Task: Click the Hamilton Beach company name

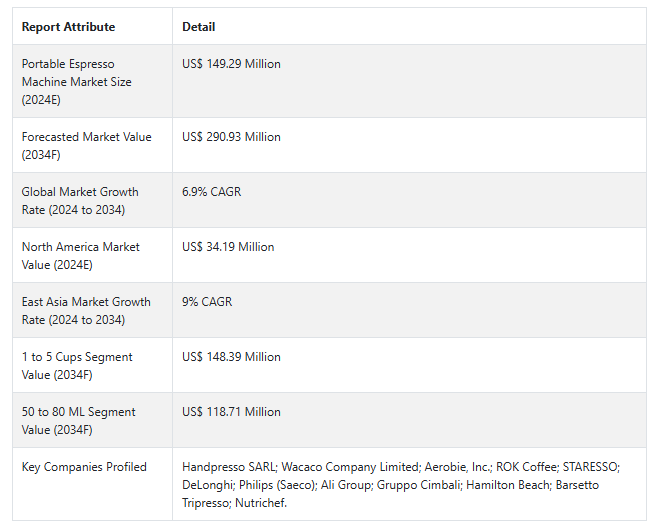Action: [x=509, y=485]
